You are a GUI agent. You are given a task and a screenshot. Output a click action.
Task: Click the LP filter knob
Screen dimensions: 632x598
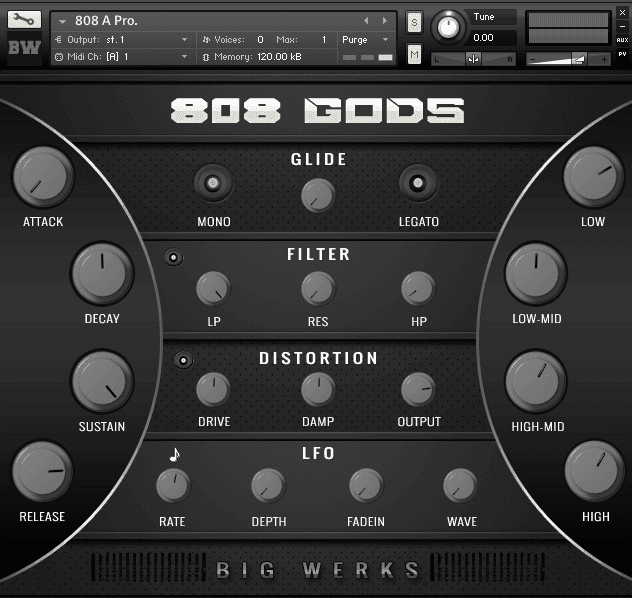pos(213,289)
